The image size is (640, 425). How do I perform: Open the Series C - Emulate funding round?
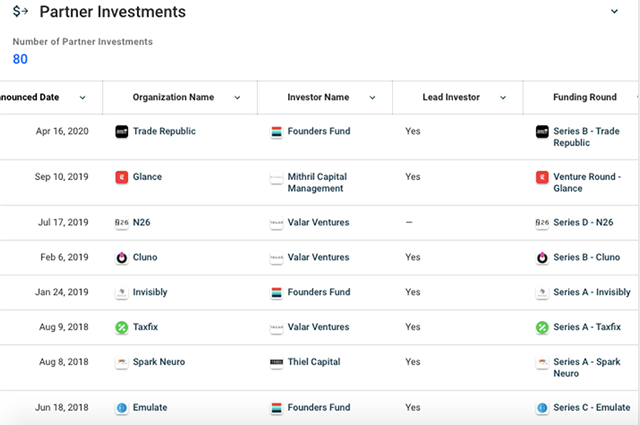coord(592,407)
